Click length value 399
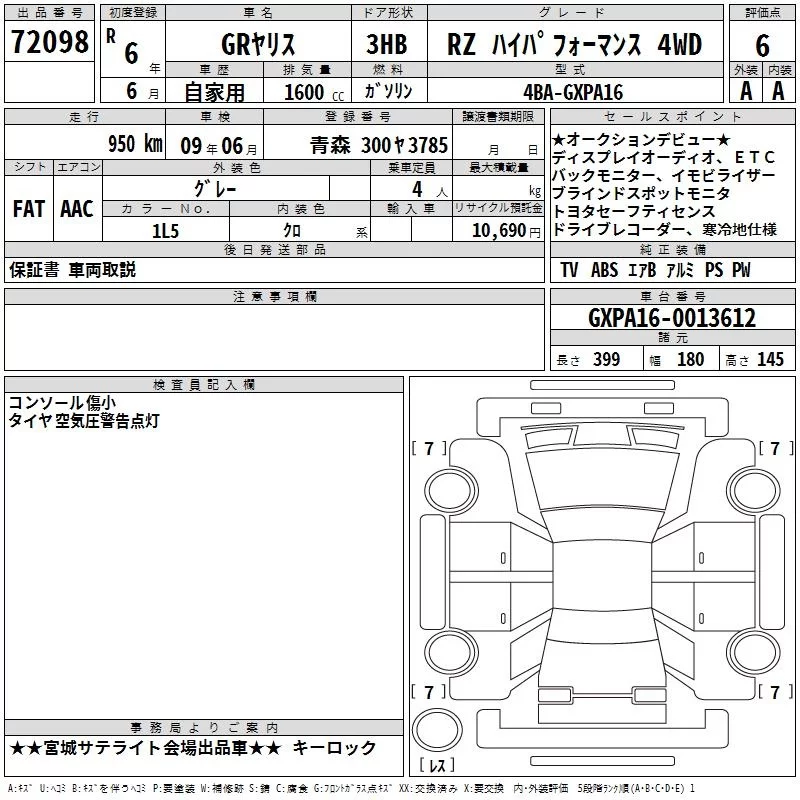The width and height of the screenshot is (800, 800). (606, 359)
